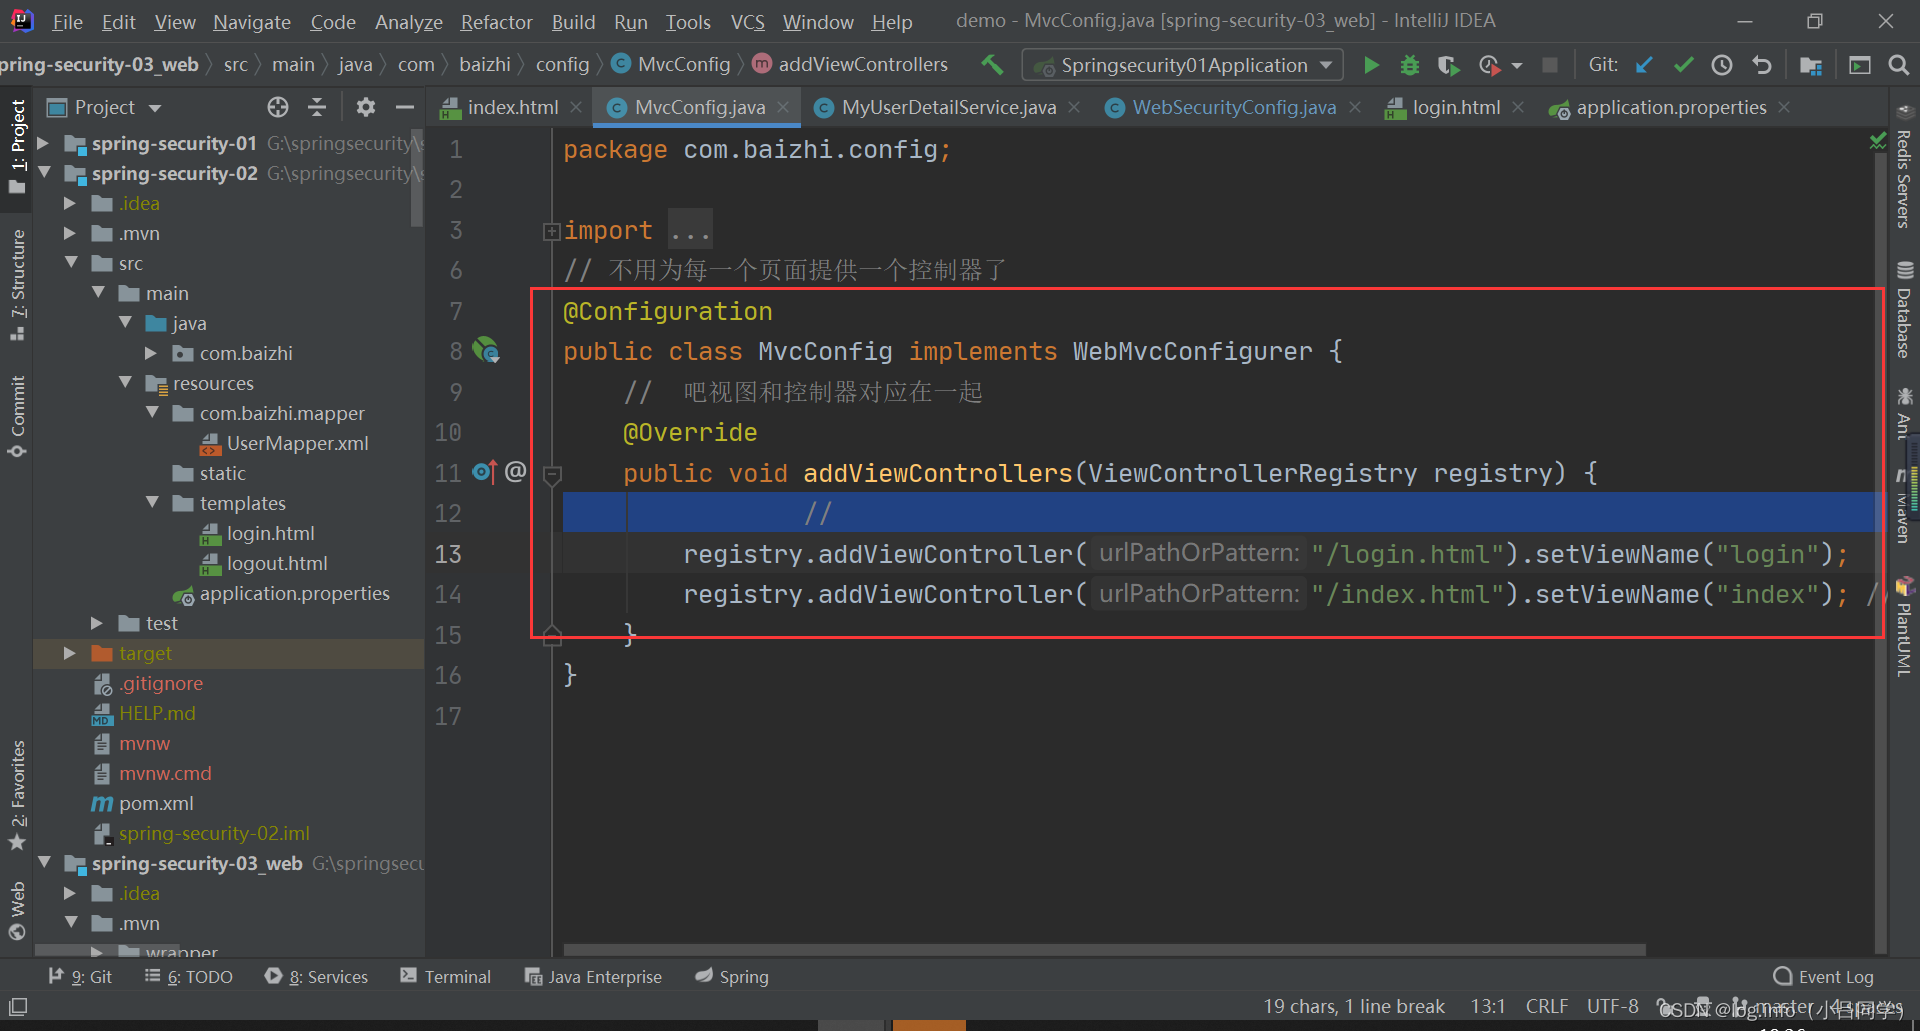Switch to index.html editor tab
1920x1031 pixels.
tap(513, 107)
